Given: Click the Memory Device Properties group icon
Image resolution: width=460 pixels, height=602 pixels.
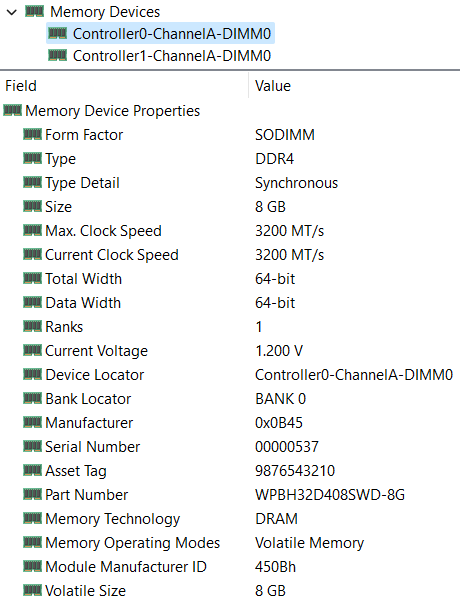Looking at the screenshot, I should (12, 111).
